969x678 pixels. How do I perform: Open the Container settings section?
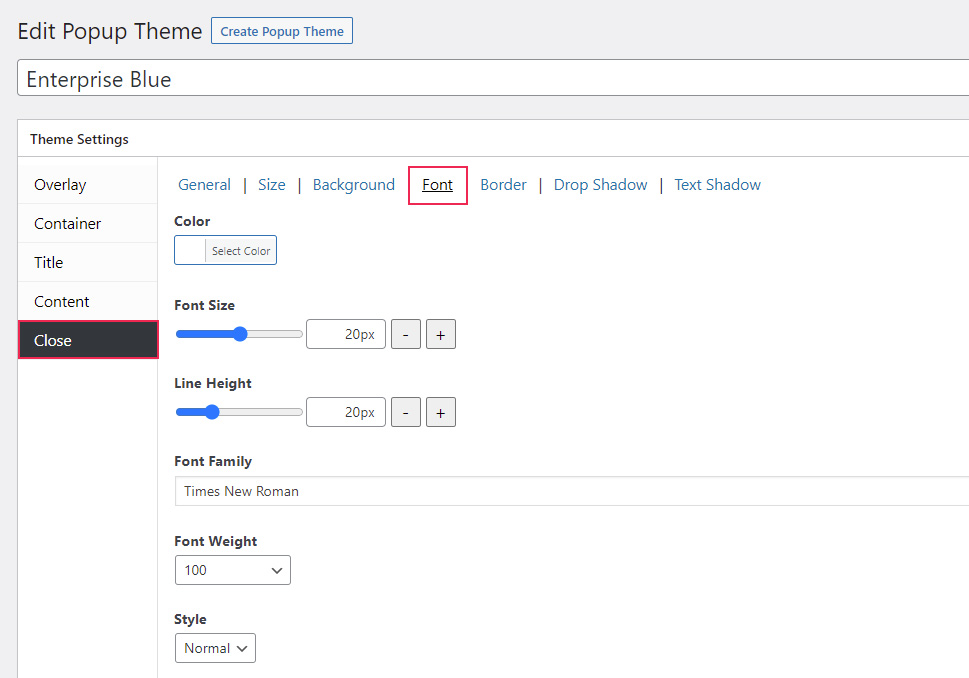coord(87,224)
